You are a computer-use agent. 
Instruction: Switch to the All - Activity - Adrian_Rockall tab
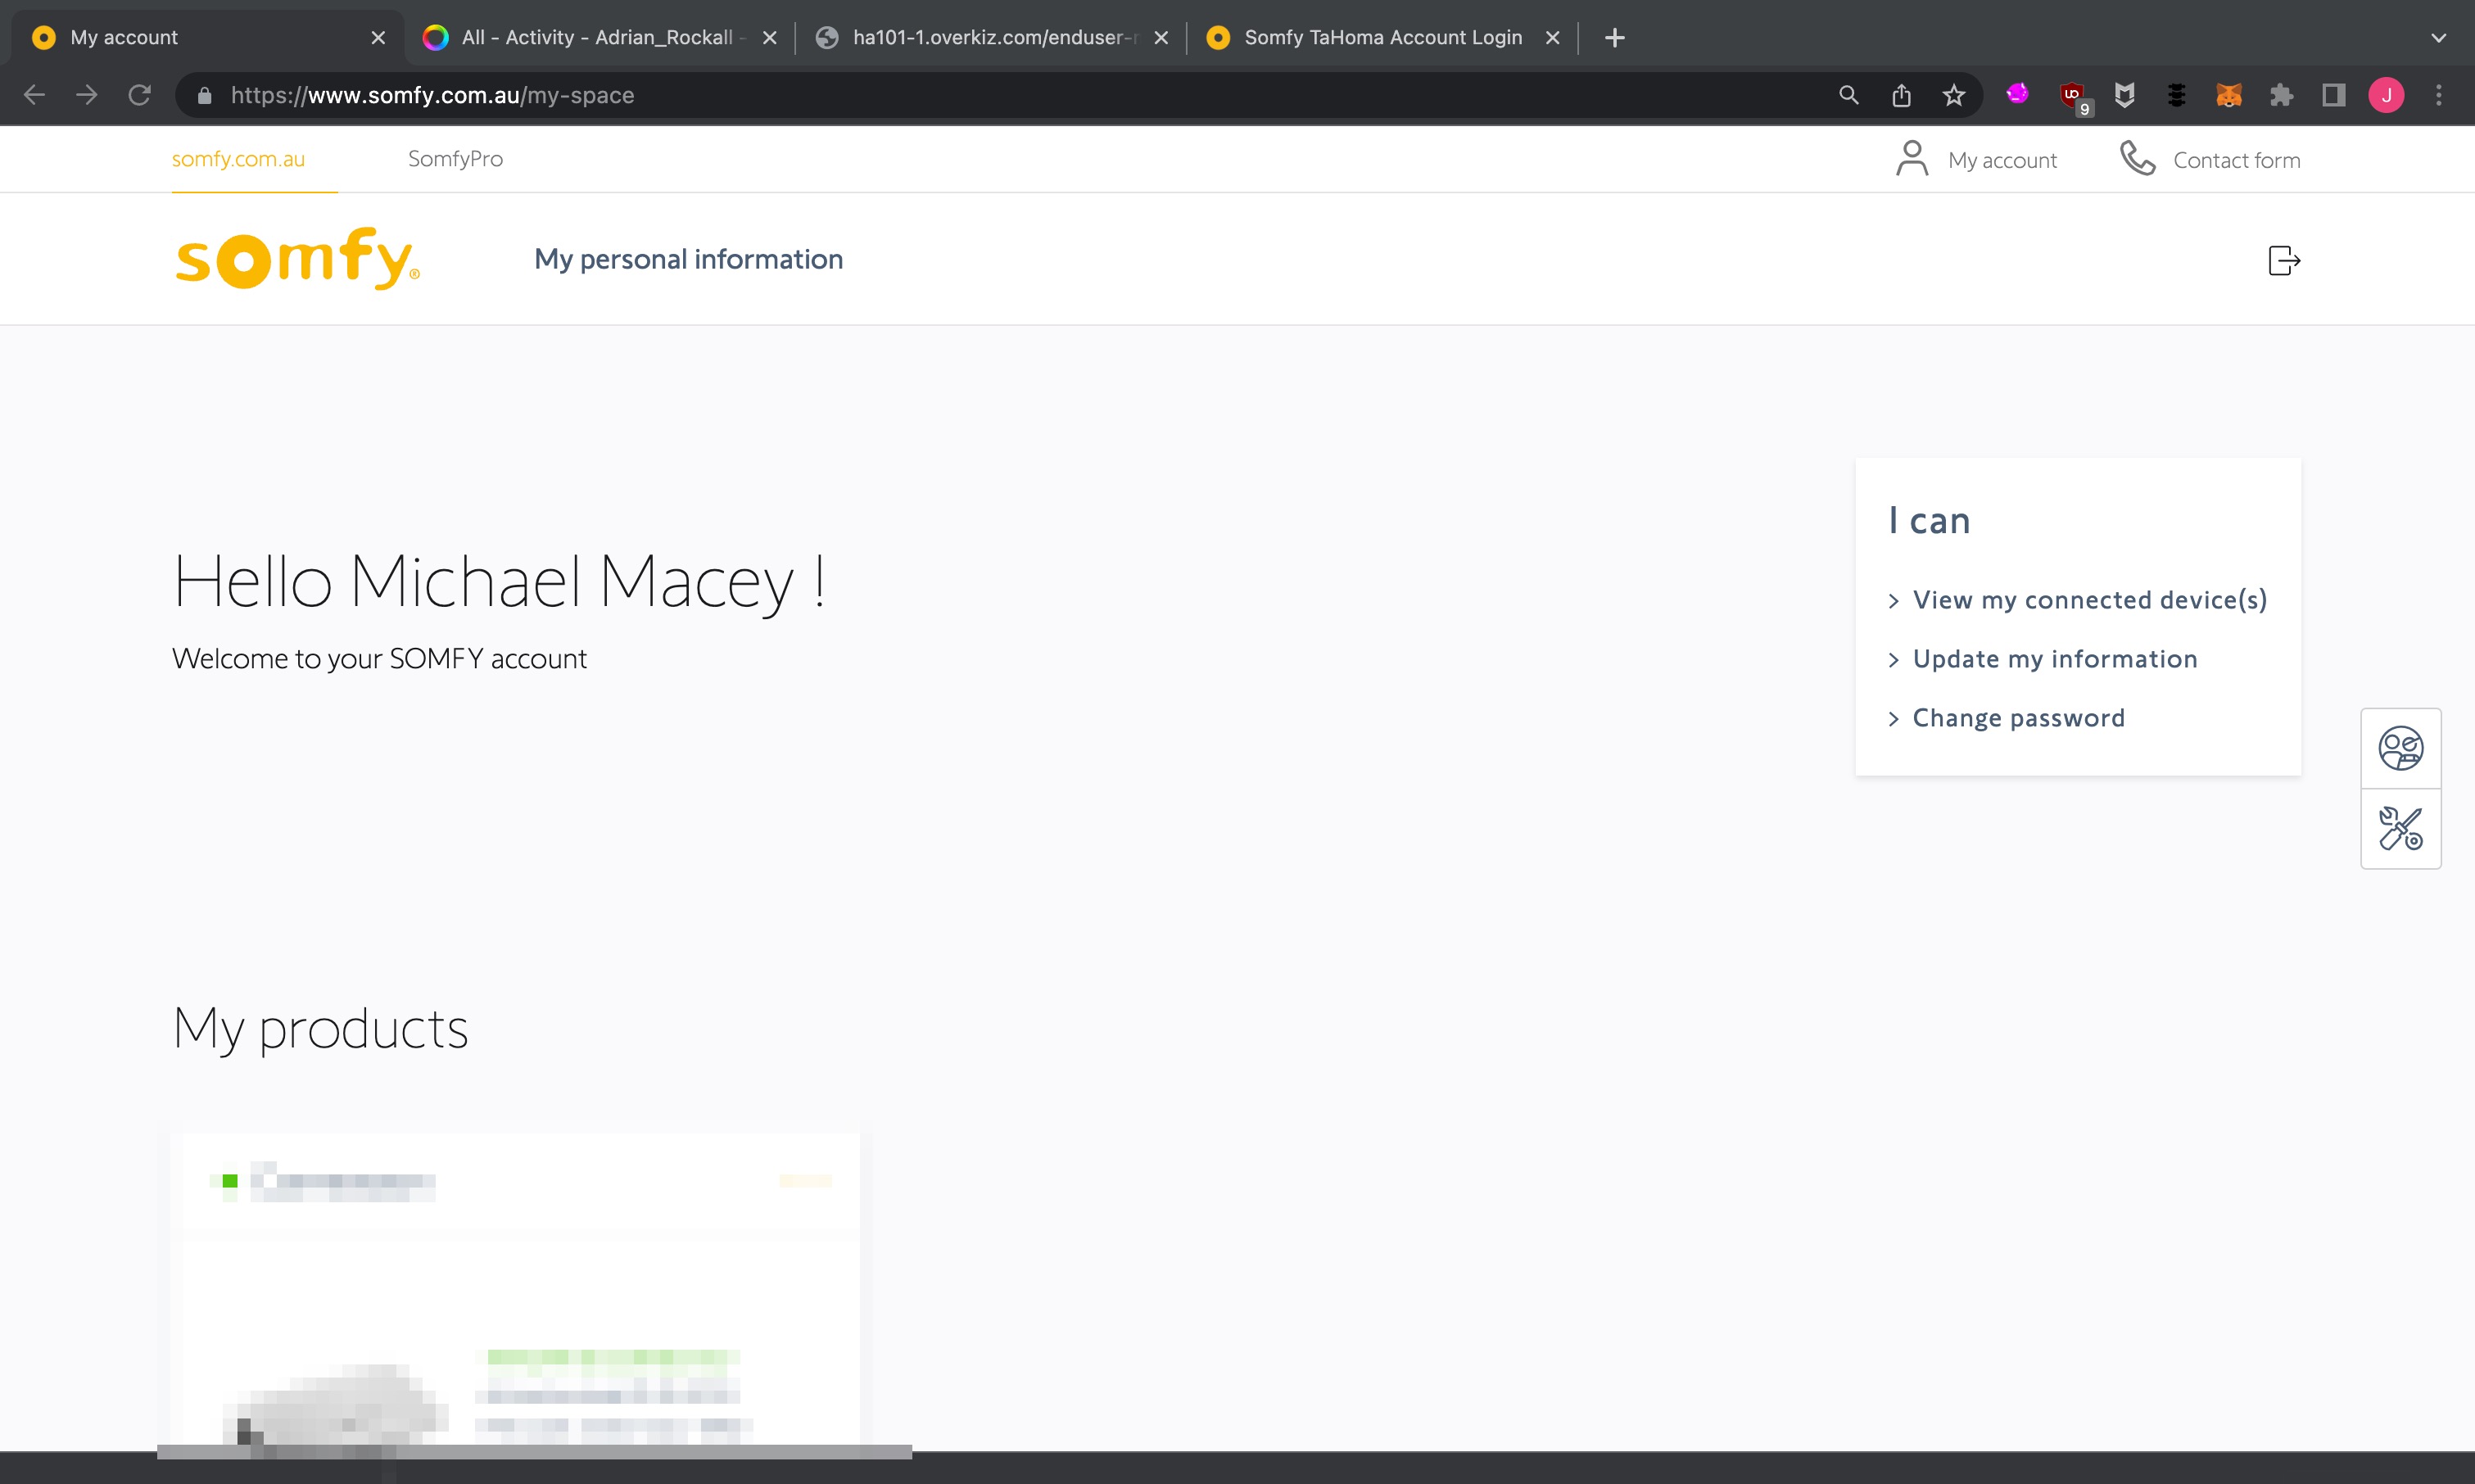click(x=599, y=38)
